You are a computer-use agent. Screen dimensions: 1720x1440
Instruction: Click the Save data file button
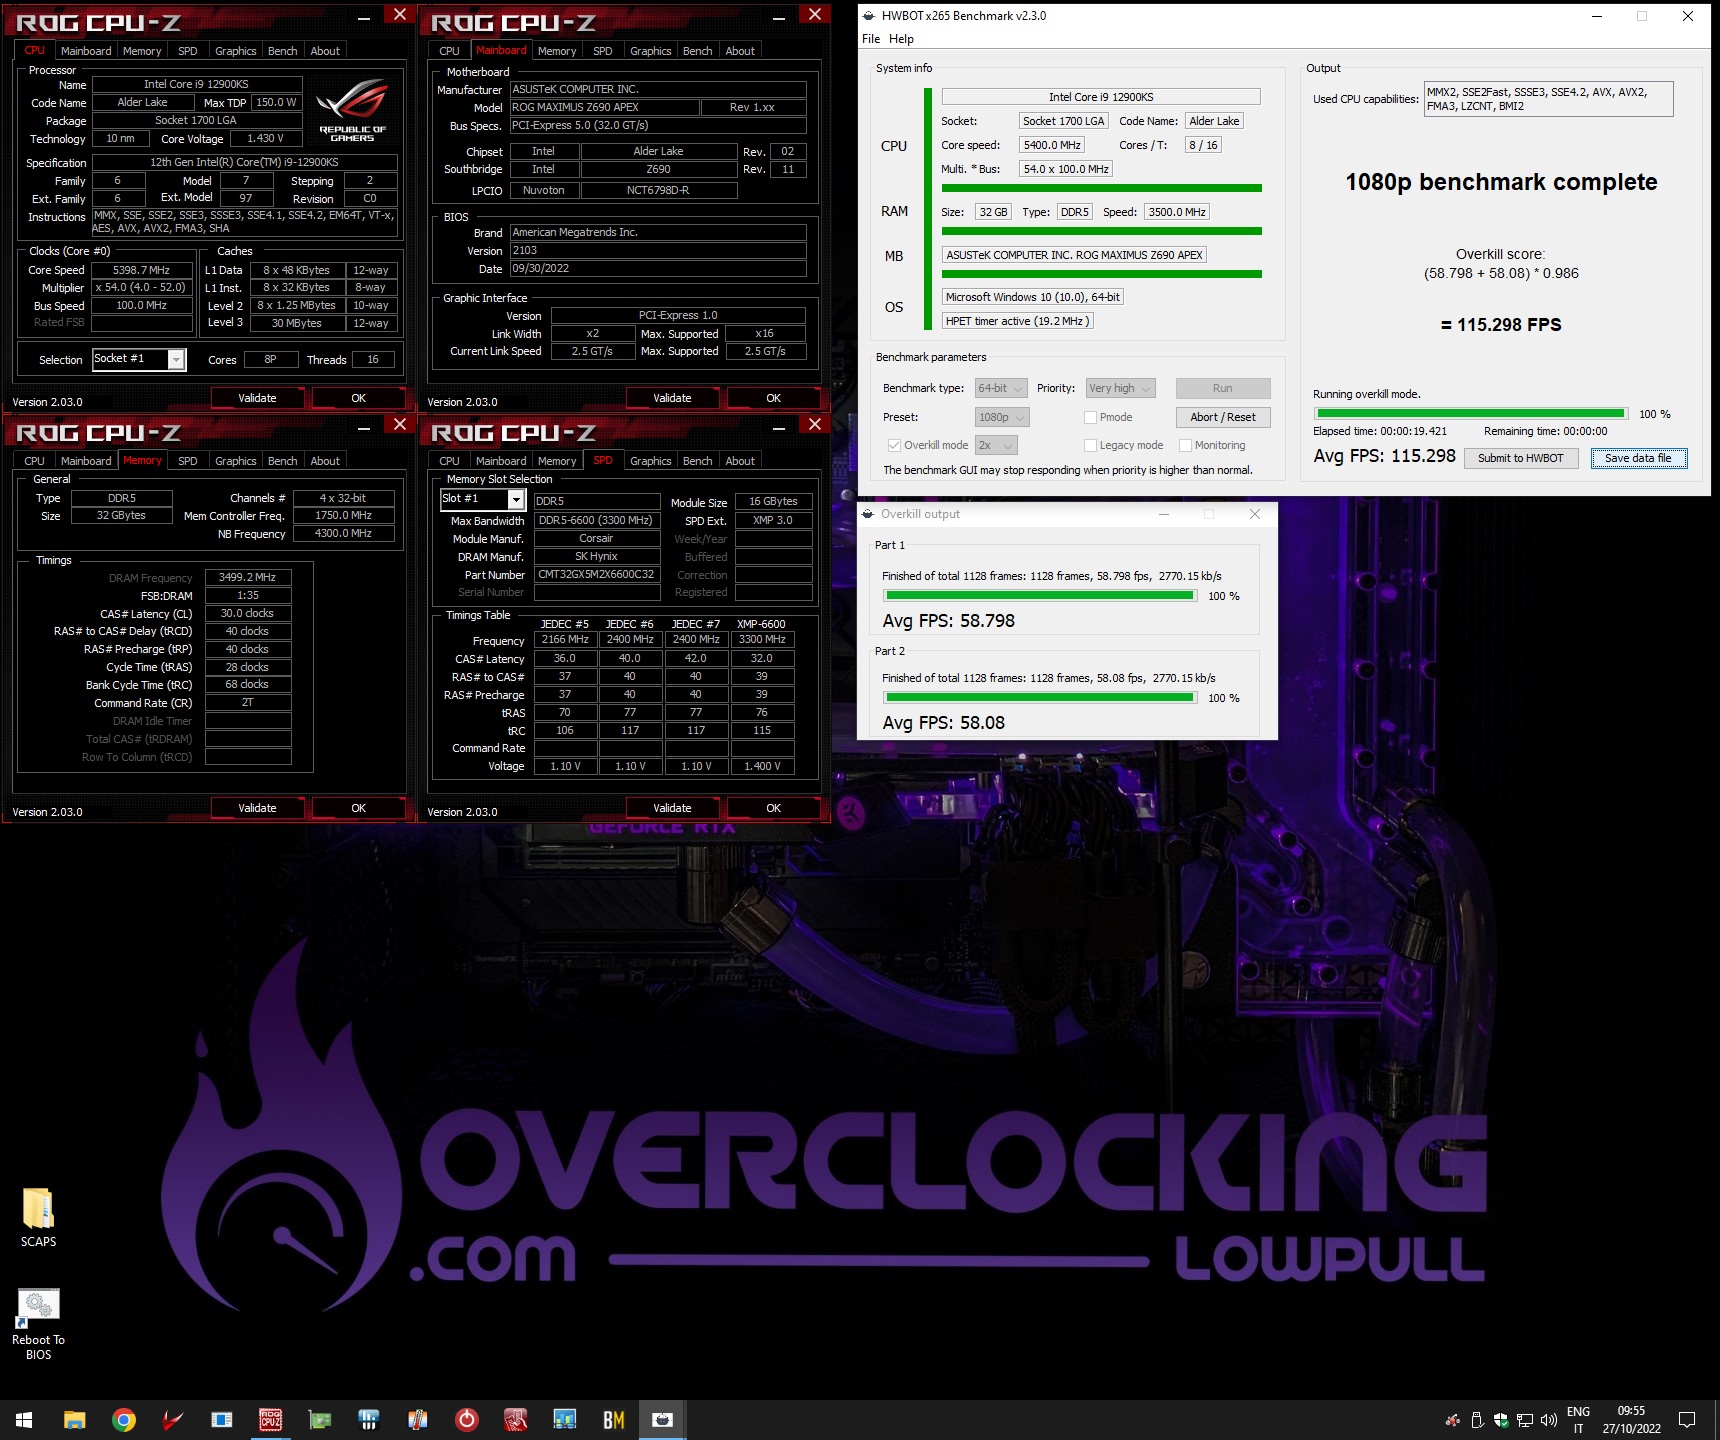pos(1638,458)
